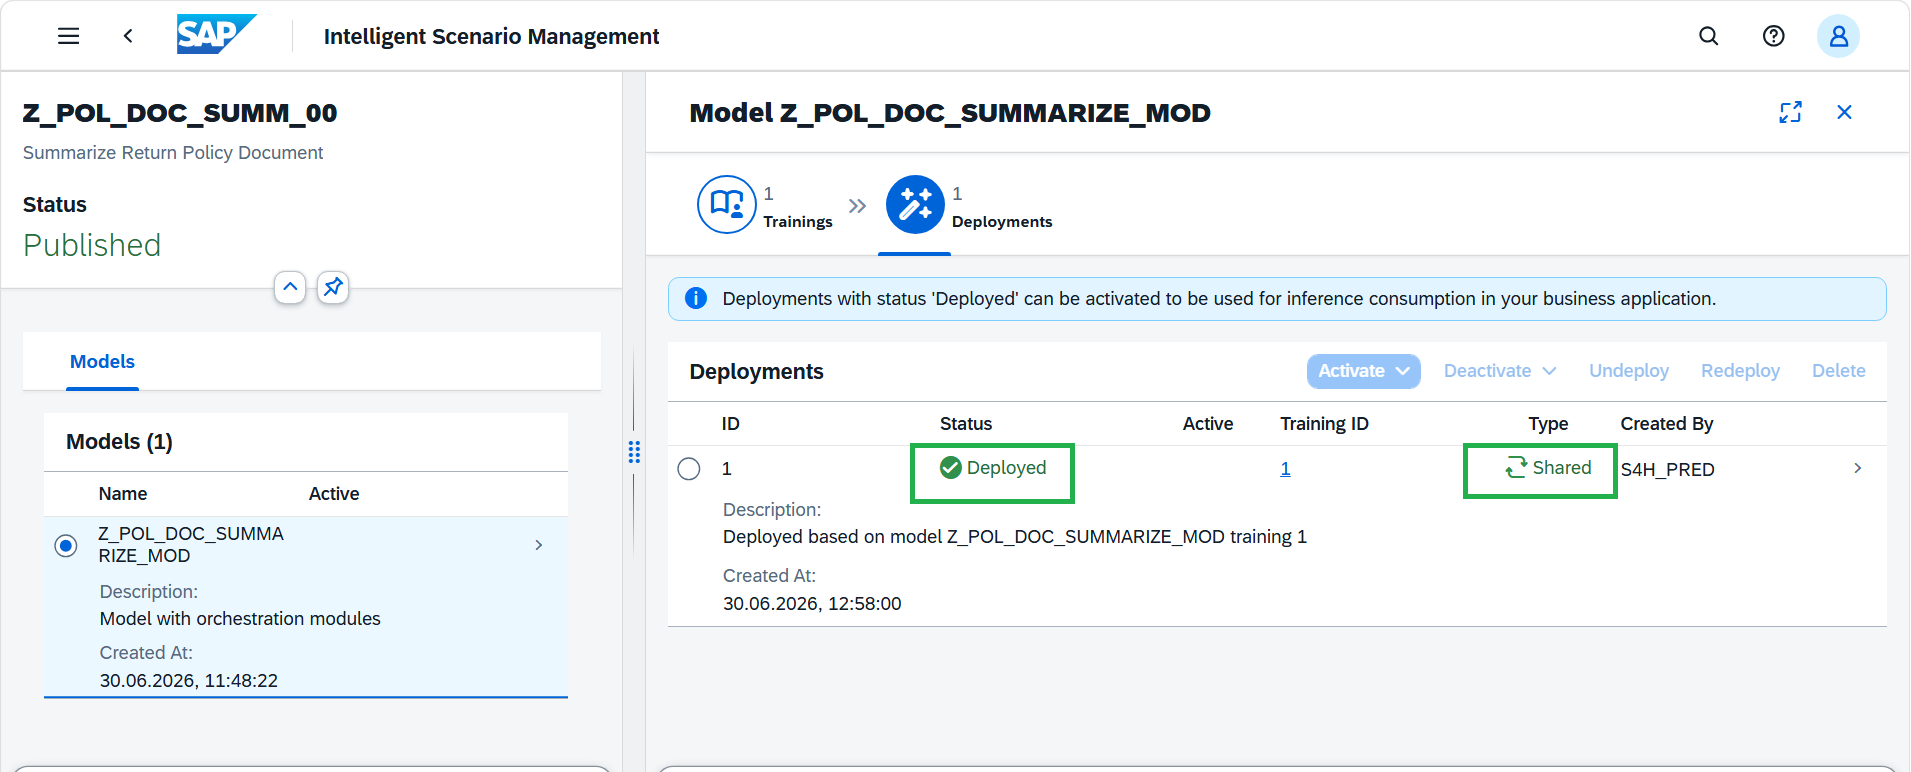The image size is (1911, 772).
Task: Click the Shared type icon
Action: [x=1516, y=467]
